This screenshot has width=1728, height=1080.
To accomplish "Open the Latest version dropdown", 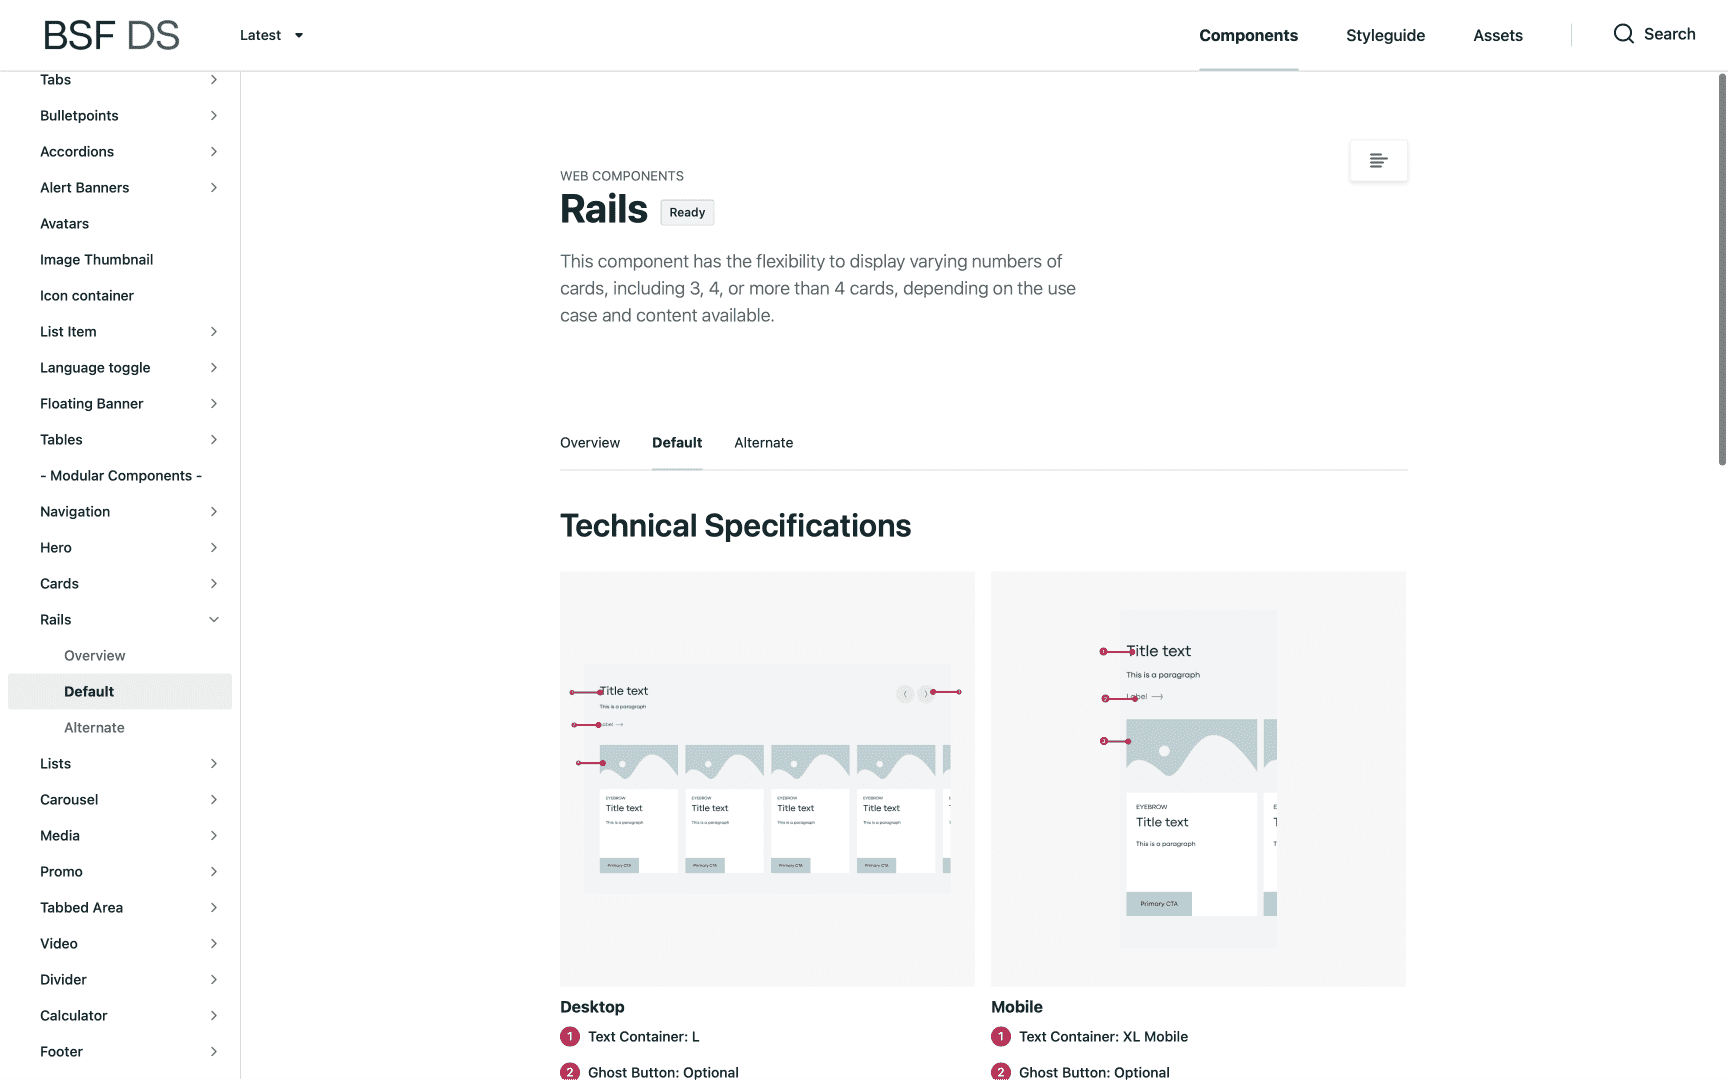I will point(271,35).
